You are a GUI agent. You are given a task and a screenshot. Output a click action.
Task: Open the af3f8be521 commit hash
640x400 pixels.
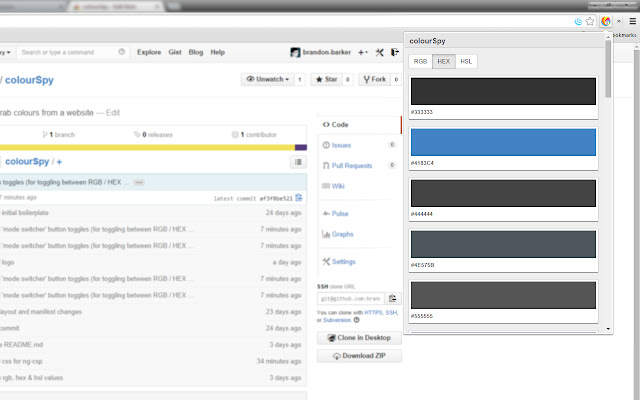pyautogui.click(x=276, y=199)
